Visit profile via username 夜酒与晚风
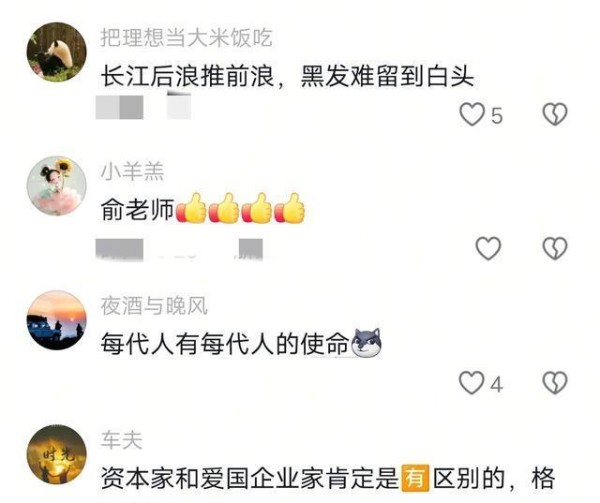 154,306
